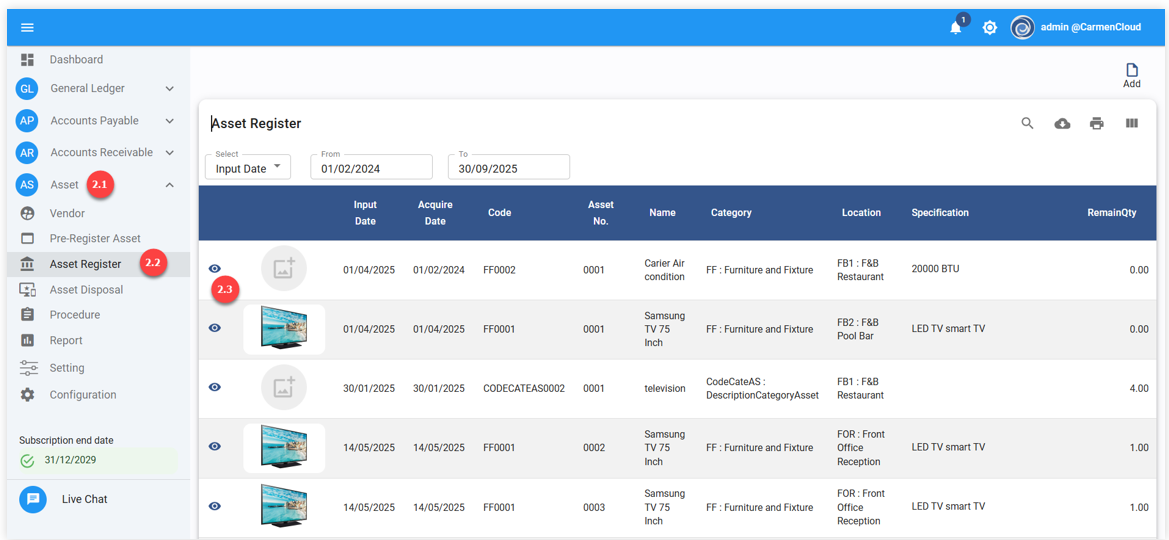Open the Input Date select dropdown
The height and width of the screenshot is (540, 1169).
pyautogui.click(x=248, y=168)
